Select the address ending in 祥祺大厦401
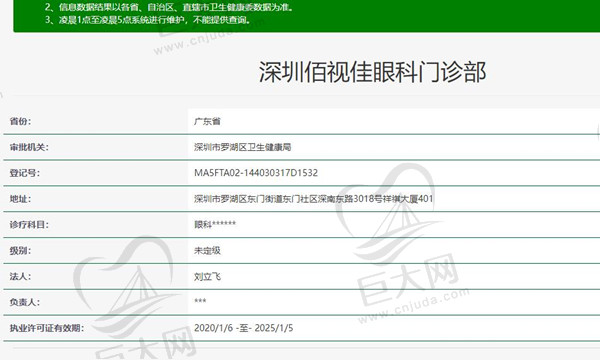 tap(313, 199)
